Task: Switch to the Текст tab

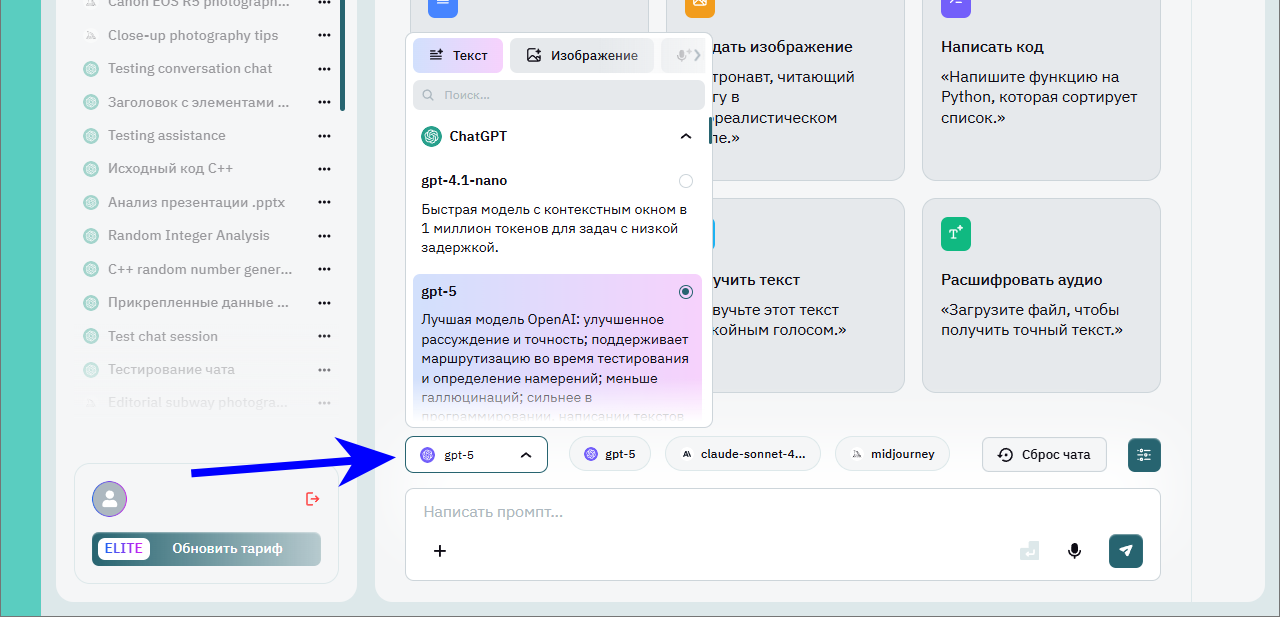Action: (x=458, y=56)
